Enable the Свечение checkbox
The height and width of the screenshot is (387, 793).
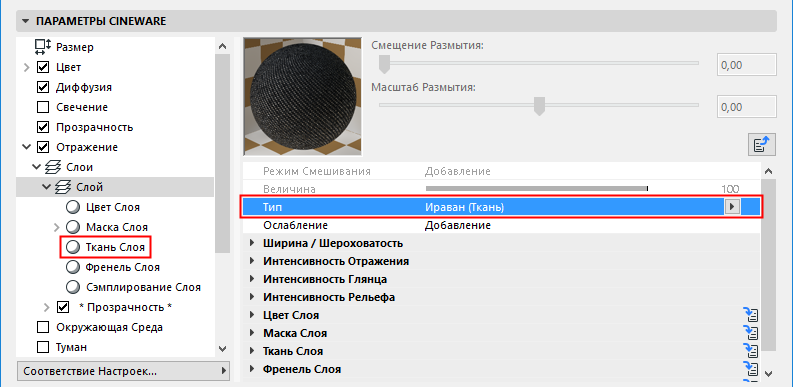click(43, 107)
